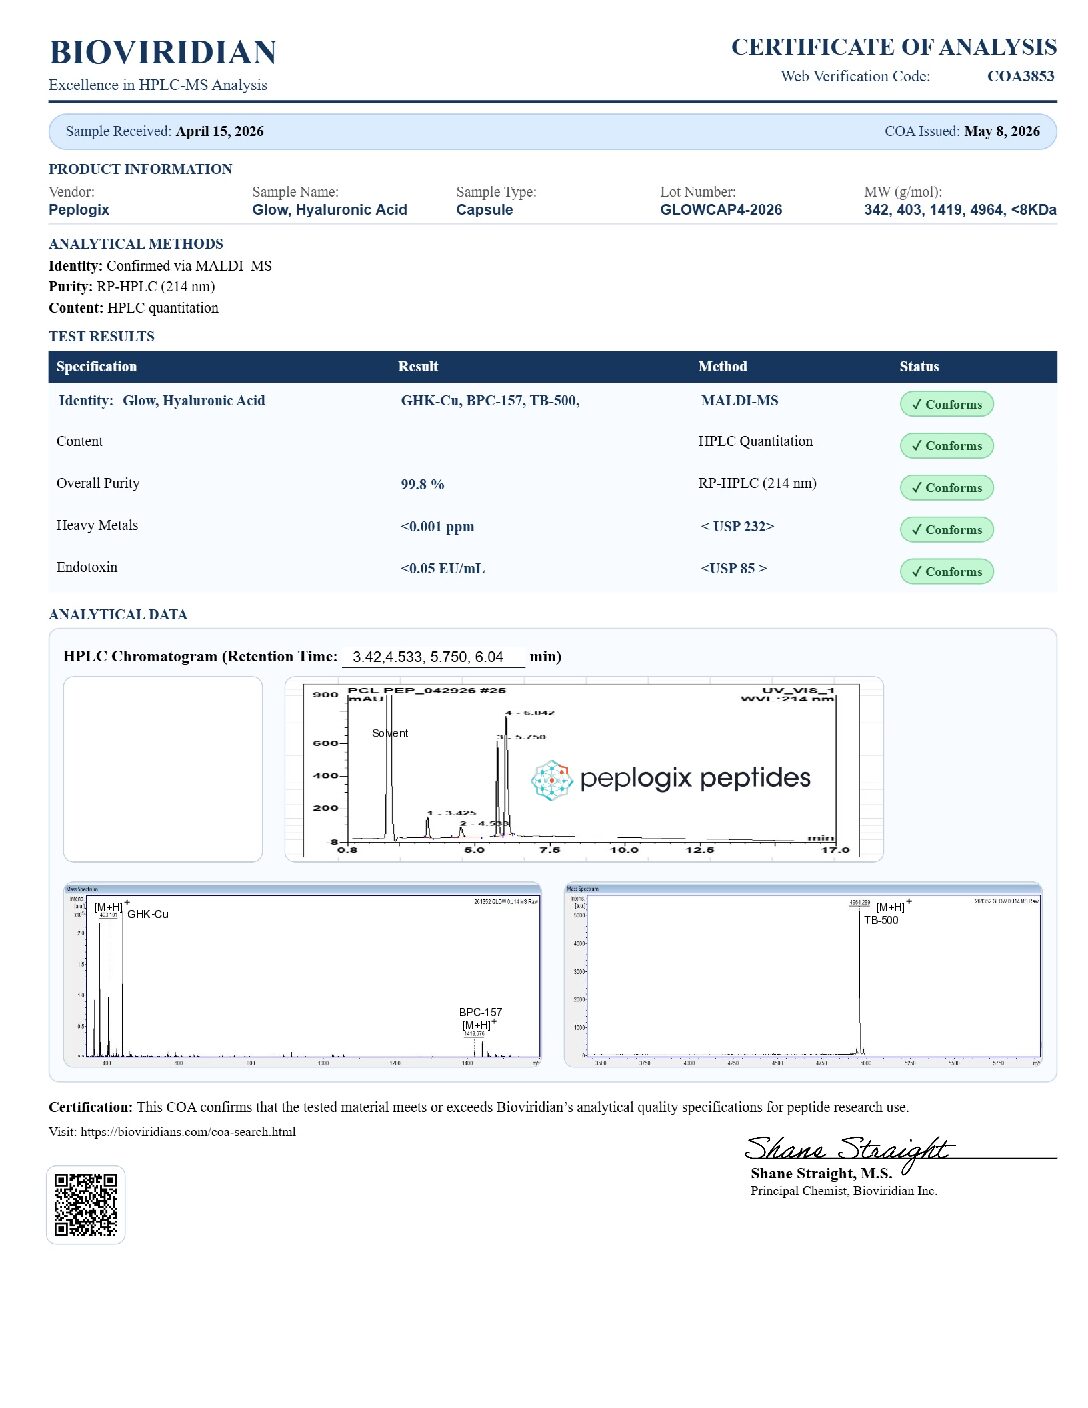Click the Excellence in HPLC-MS Analysis tagline

(158, 85)
